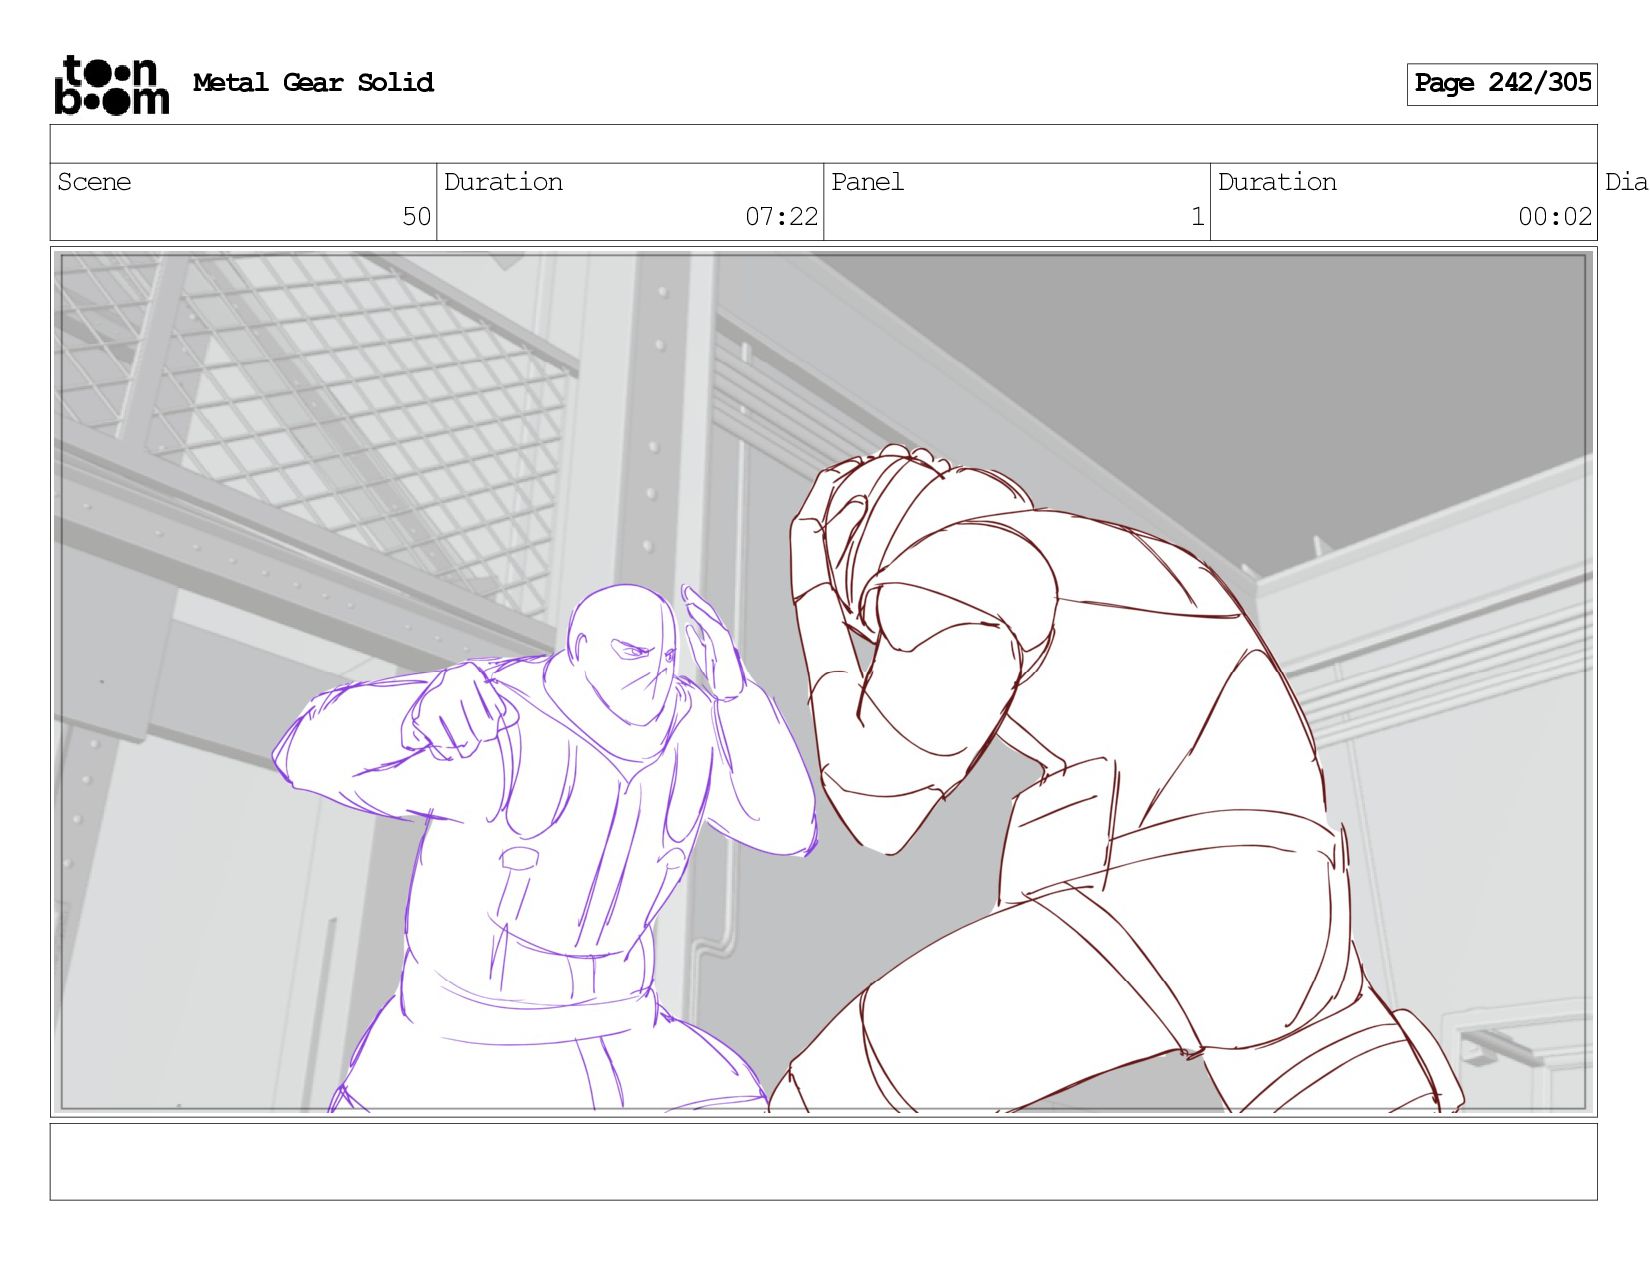Click the 'Scene' header label
This screenshot has width=1650, height=1275.
click(94, 182)
